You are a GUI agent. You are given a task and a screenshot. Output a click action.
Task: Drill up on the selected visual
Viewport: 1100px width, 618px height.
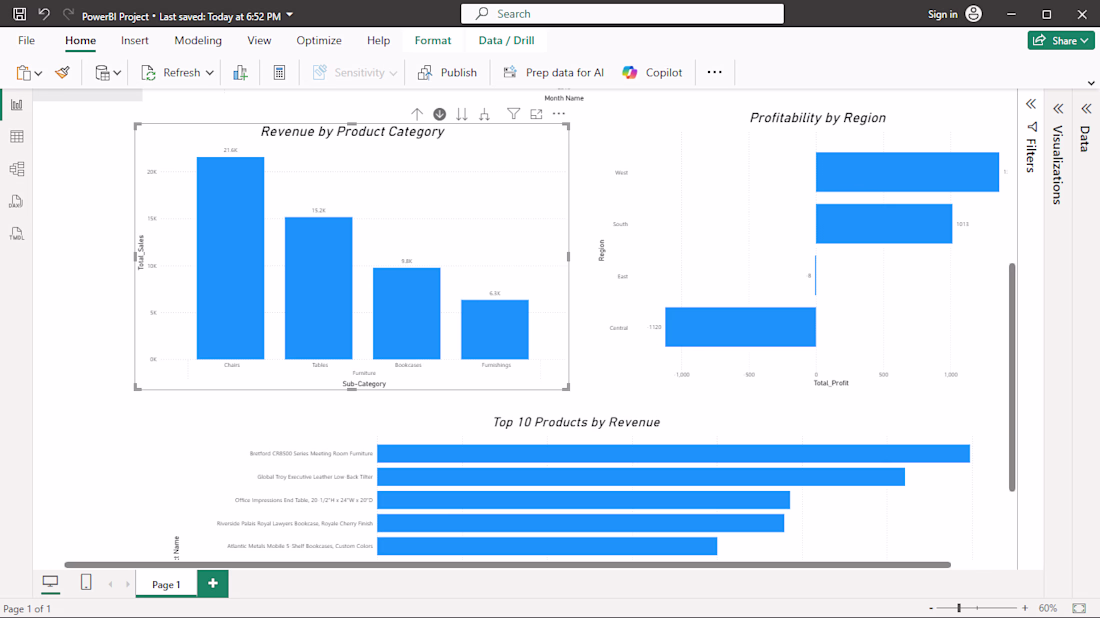(417, 114)
